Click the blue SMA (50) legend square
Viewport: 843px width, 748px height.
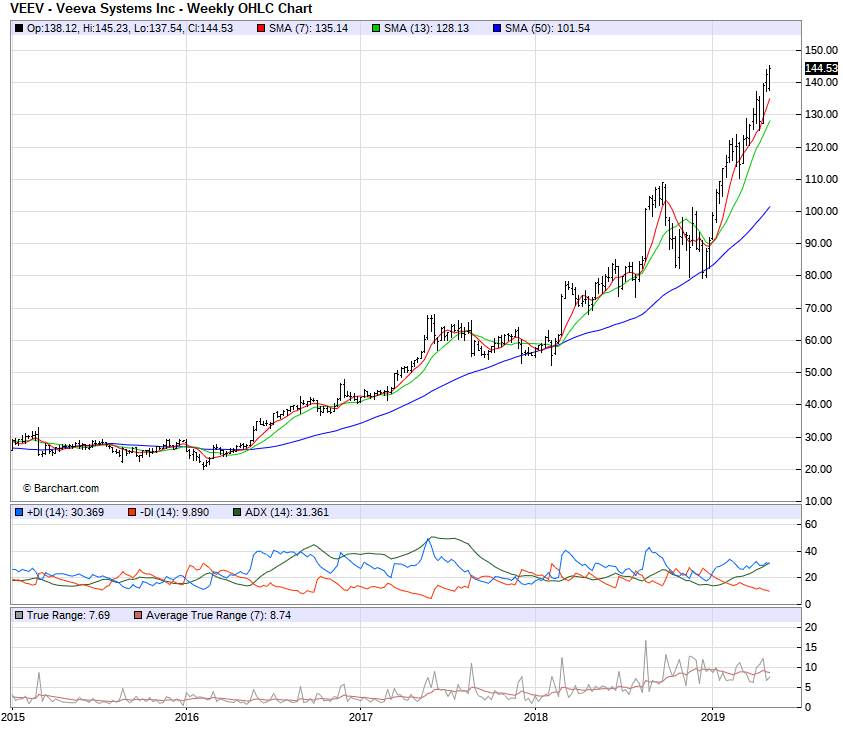[x=497, y=29]
